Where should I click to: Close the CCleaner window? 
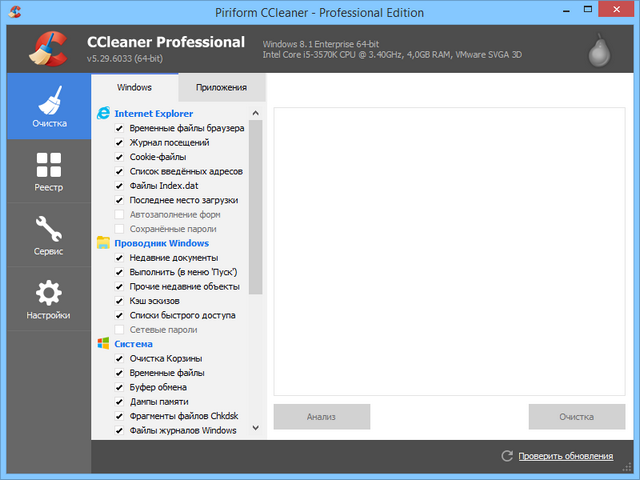pos(616,9)
